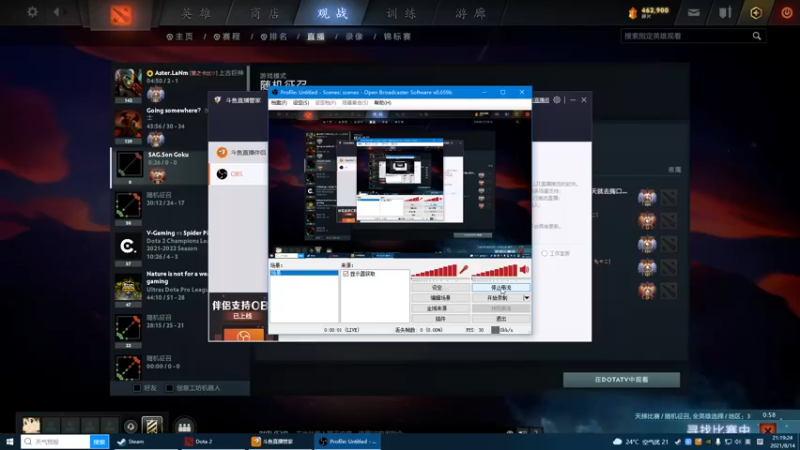Screen dimensions: 800x450
Task: Open the armory shield icon
Action: tap(725, 13)
